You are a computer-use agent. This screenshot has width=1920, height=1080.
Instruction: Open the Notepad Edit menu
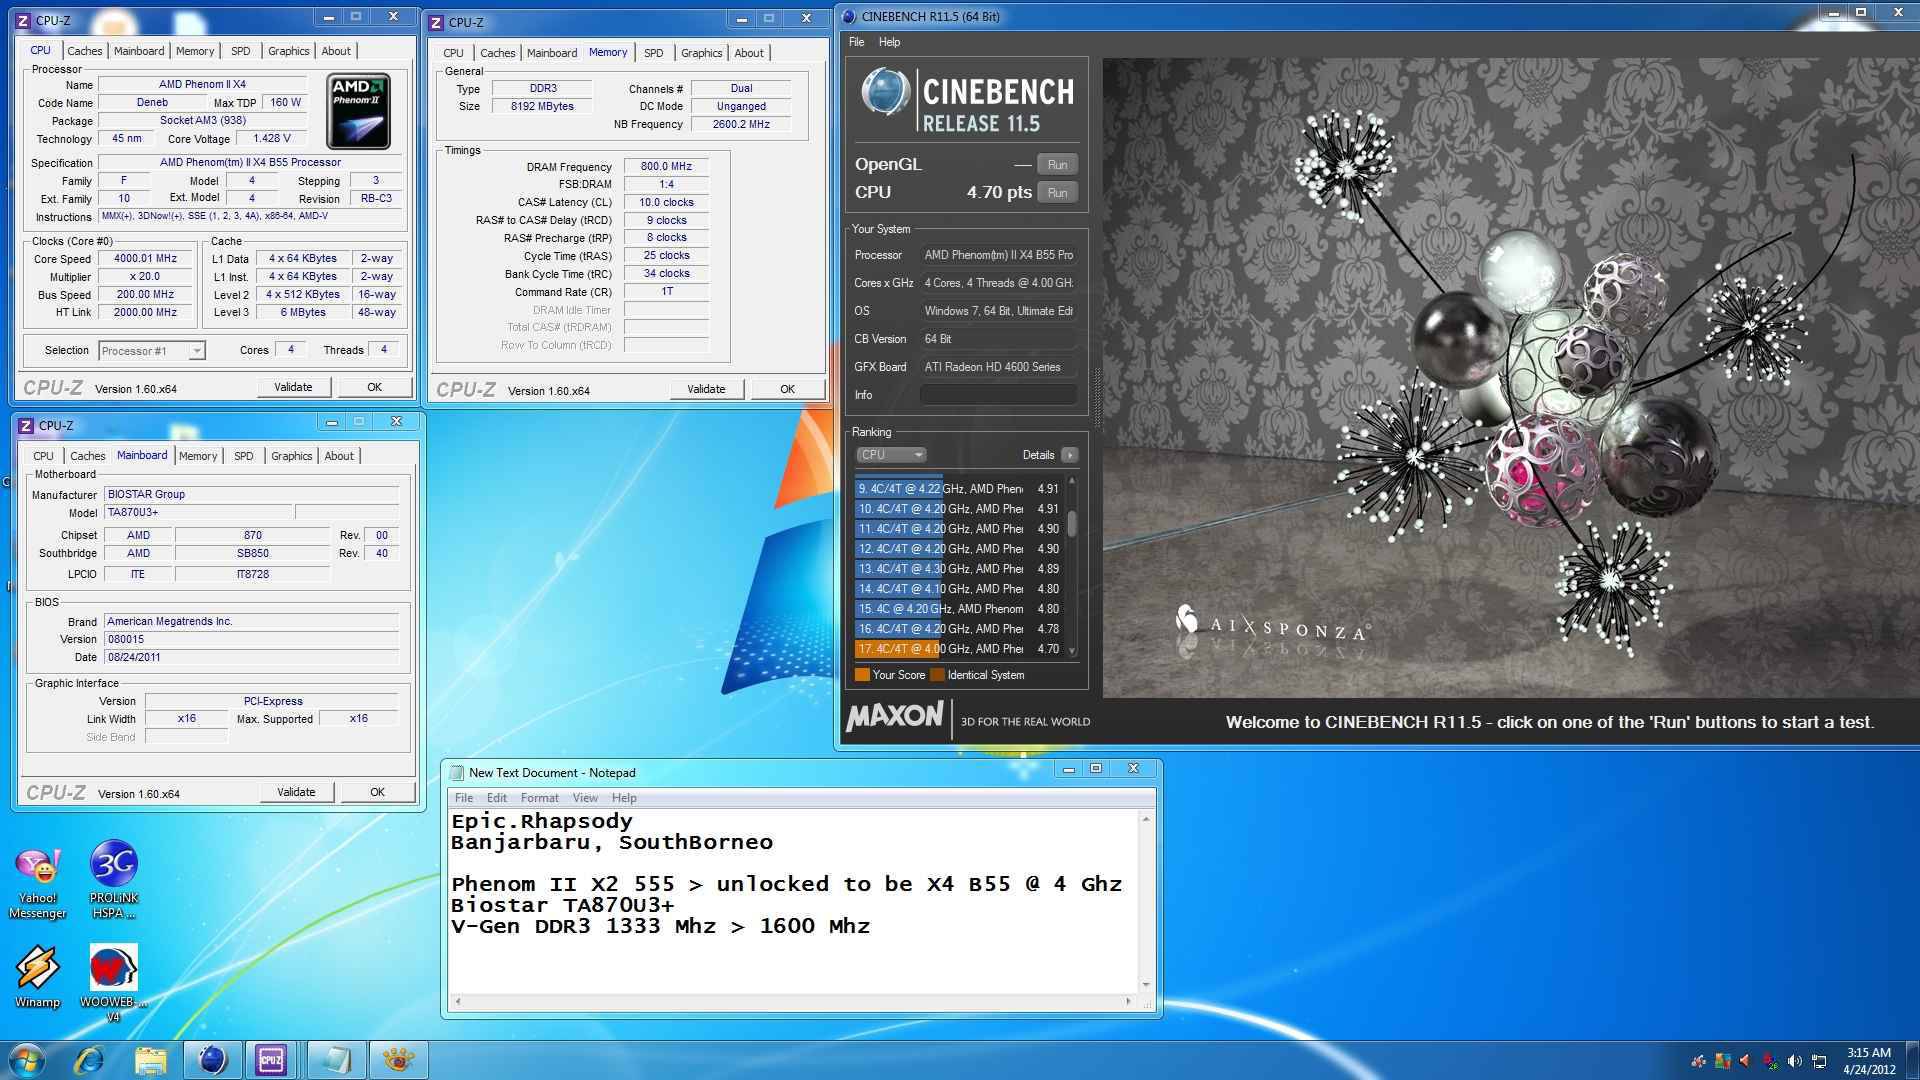pos(497,798)
